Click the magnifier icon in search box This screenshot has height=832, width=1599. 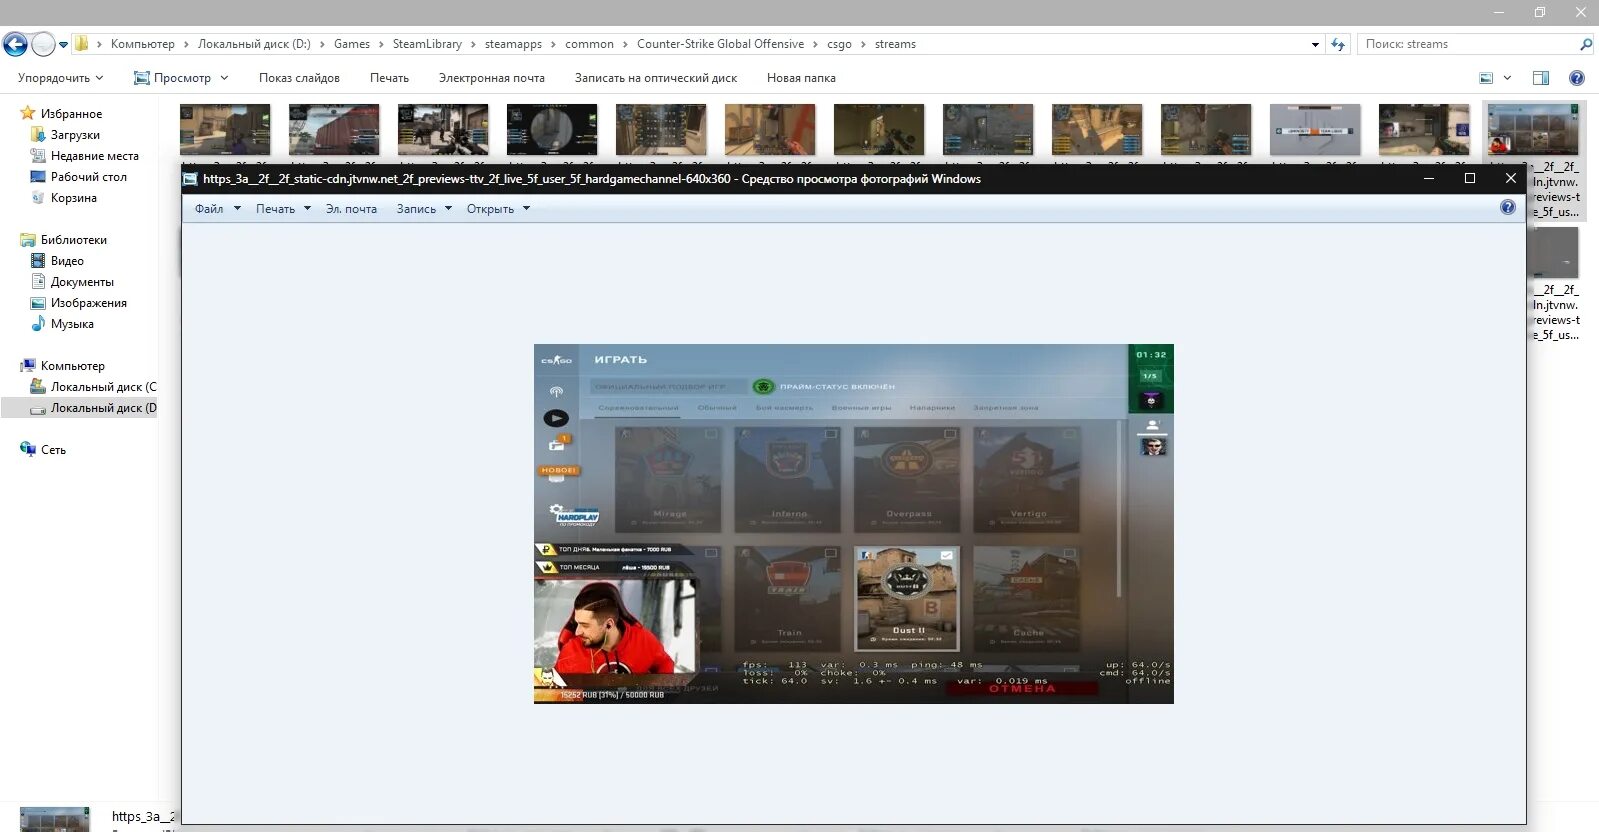click(1585, 44)
